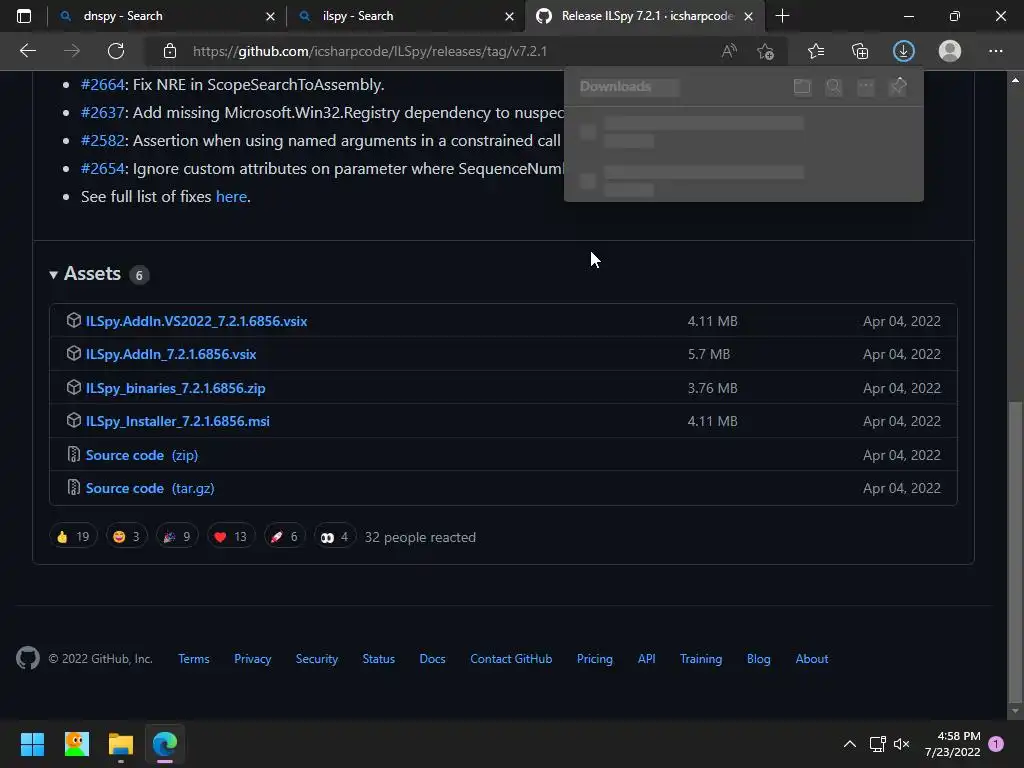
Task: Open more options in the Downloads panel
Action: [x=866, y=86]
